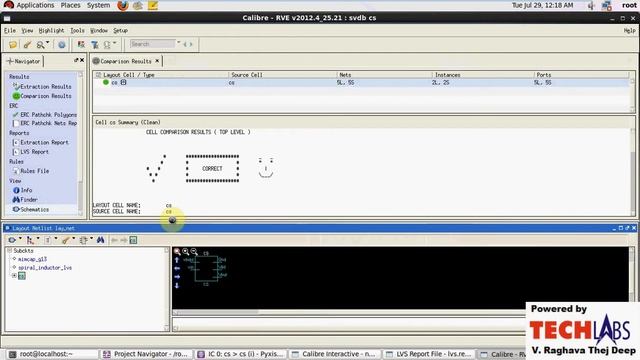Open the Help menu

(x=629, y=31)
